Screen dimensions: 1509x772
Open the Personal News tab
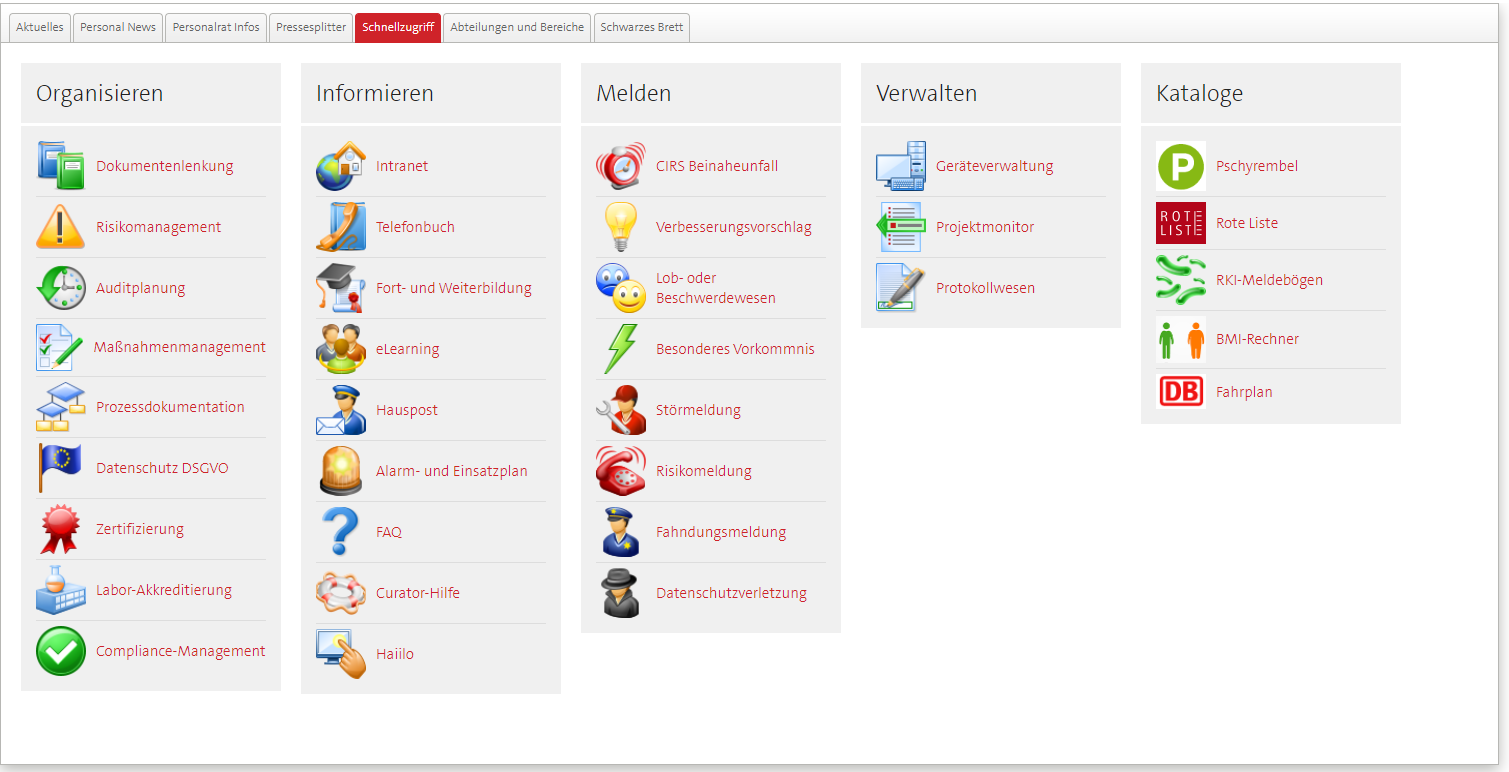(117, 28)
